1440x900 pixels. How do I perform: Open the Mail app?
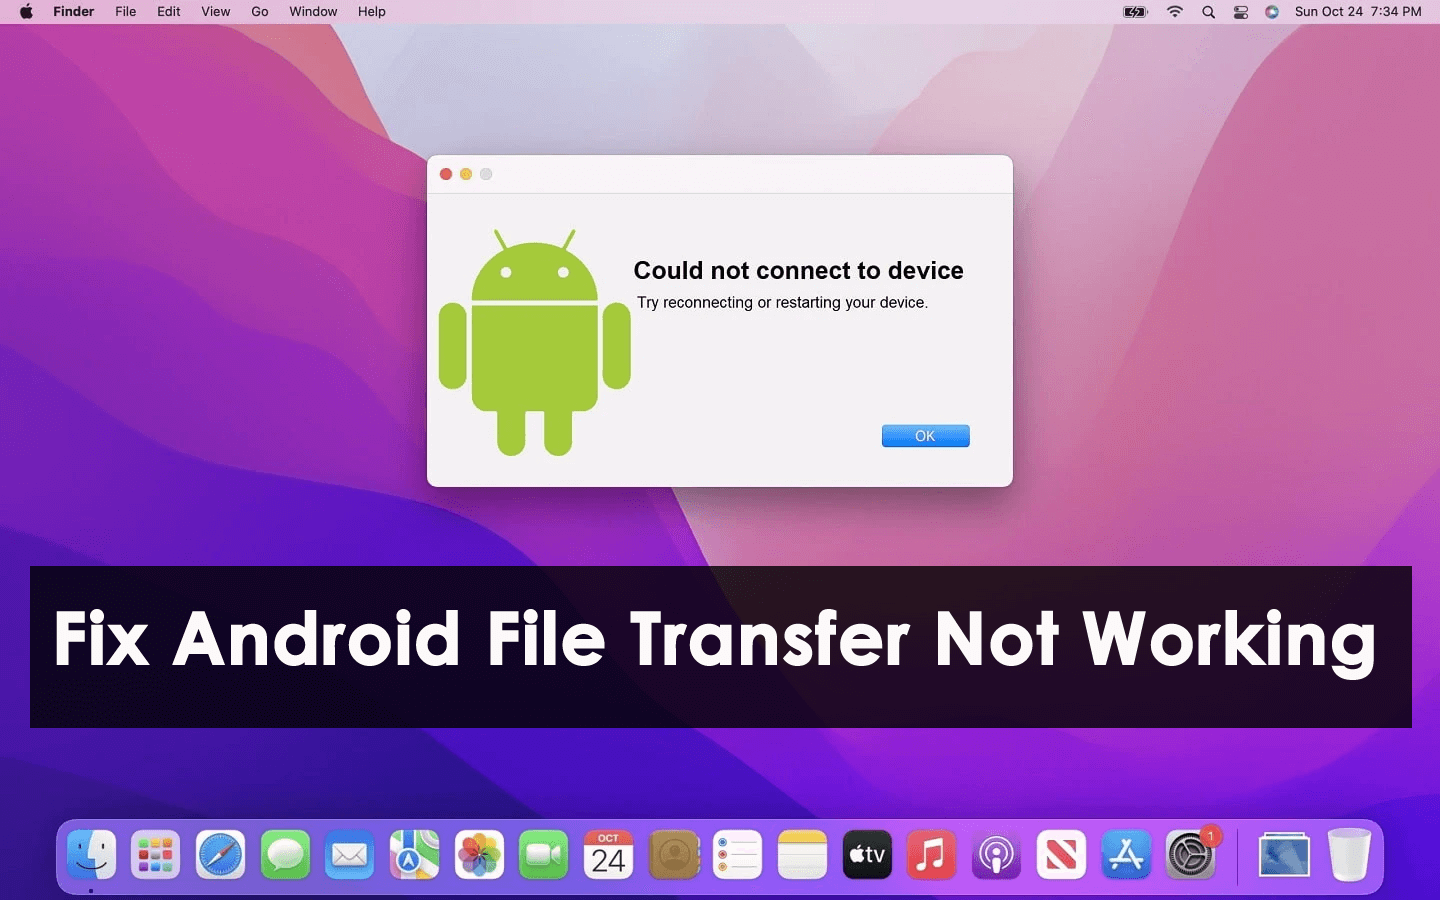(x=348, y=855)
